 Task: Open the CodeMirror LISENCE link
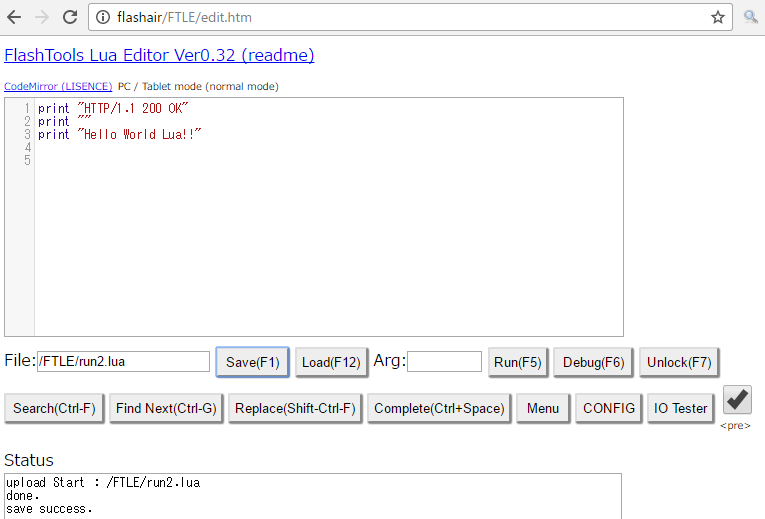click(x=58, y=87)
